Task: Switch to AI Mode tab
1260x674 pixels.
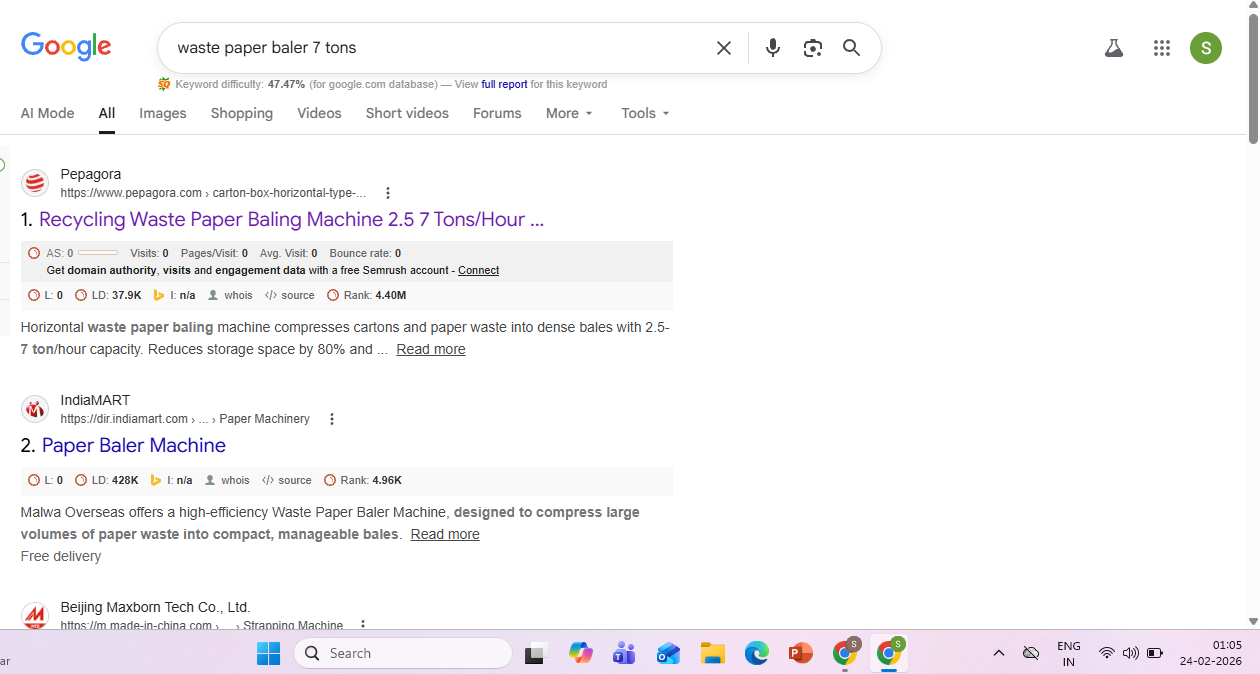Action: tap(48, 113)
